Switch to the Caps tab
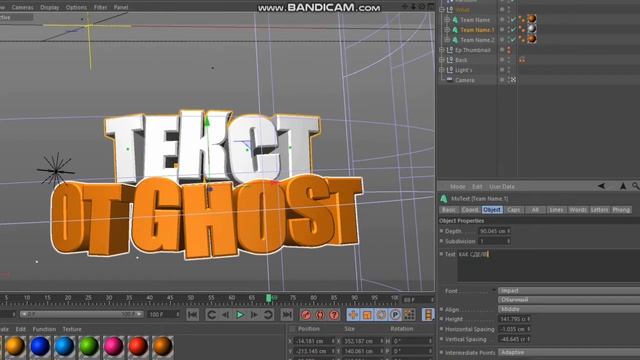This screenshot has width=640, height=360. tap(513, 210)
